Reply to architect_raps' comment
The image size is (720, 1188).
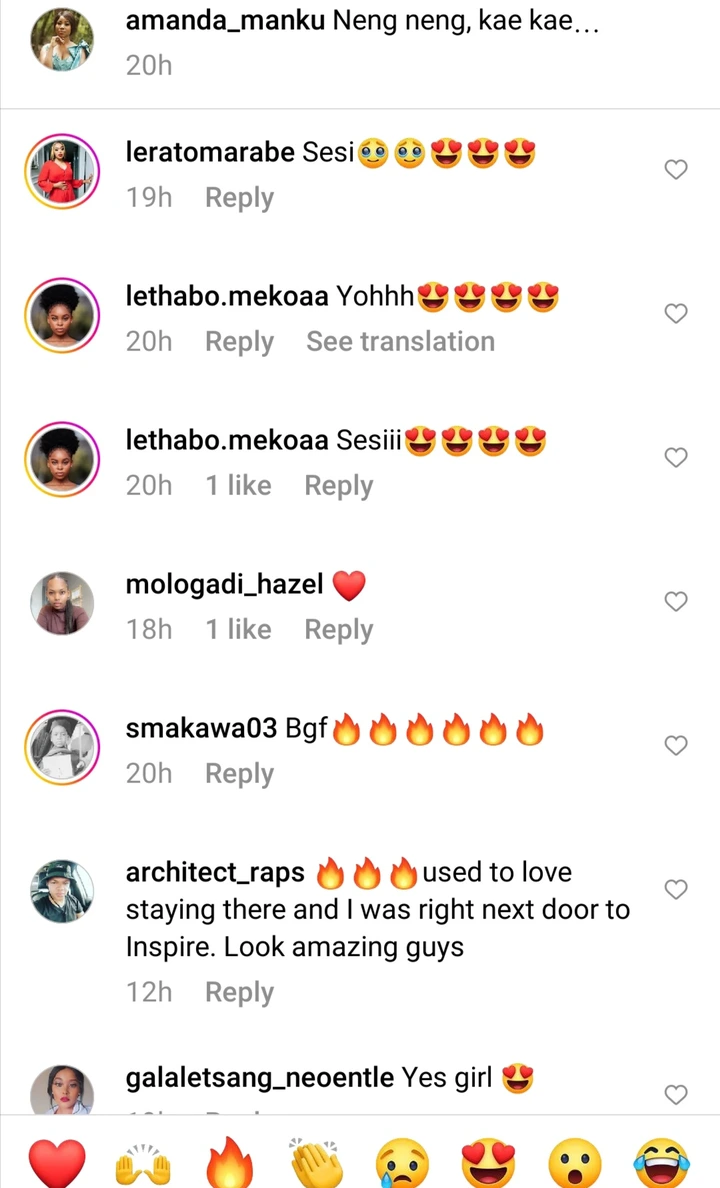click(x=239, y=992)
